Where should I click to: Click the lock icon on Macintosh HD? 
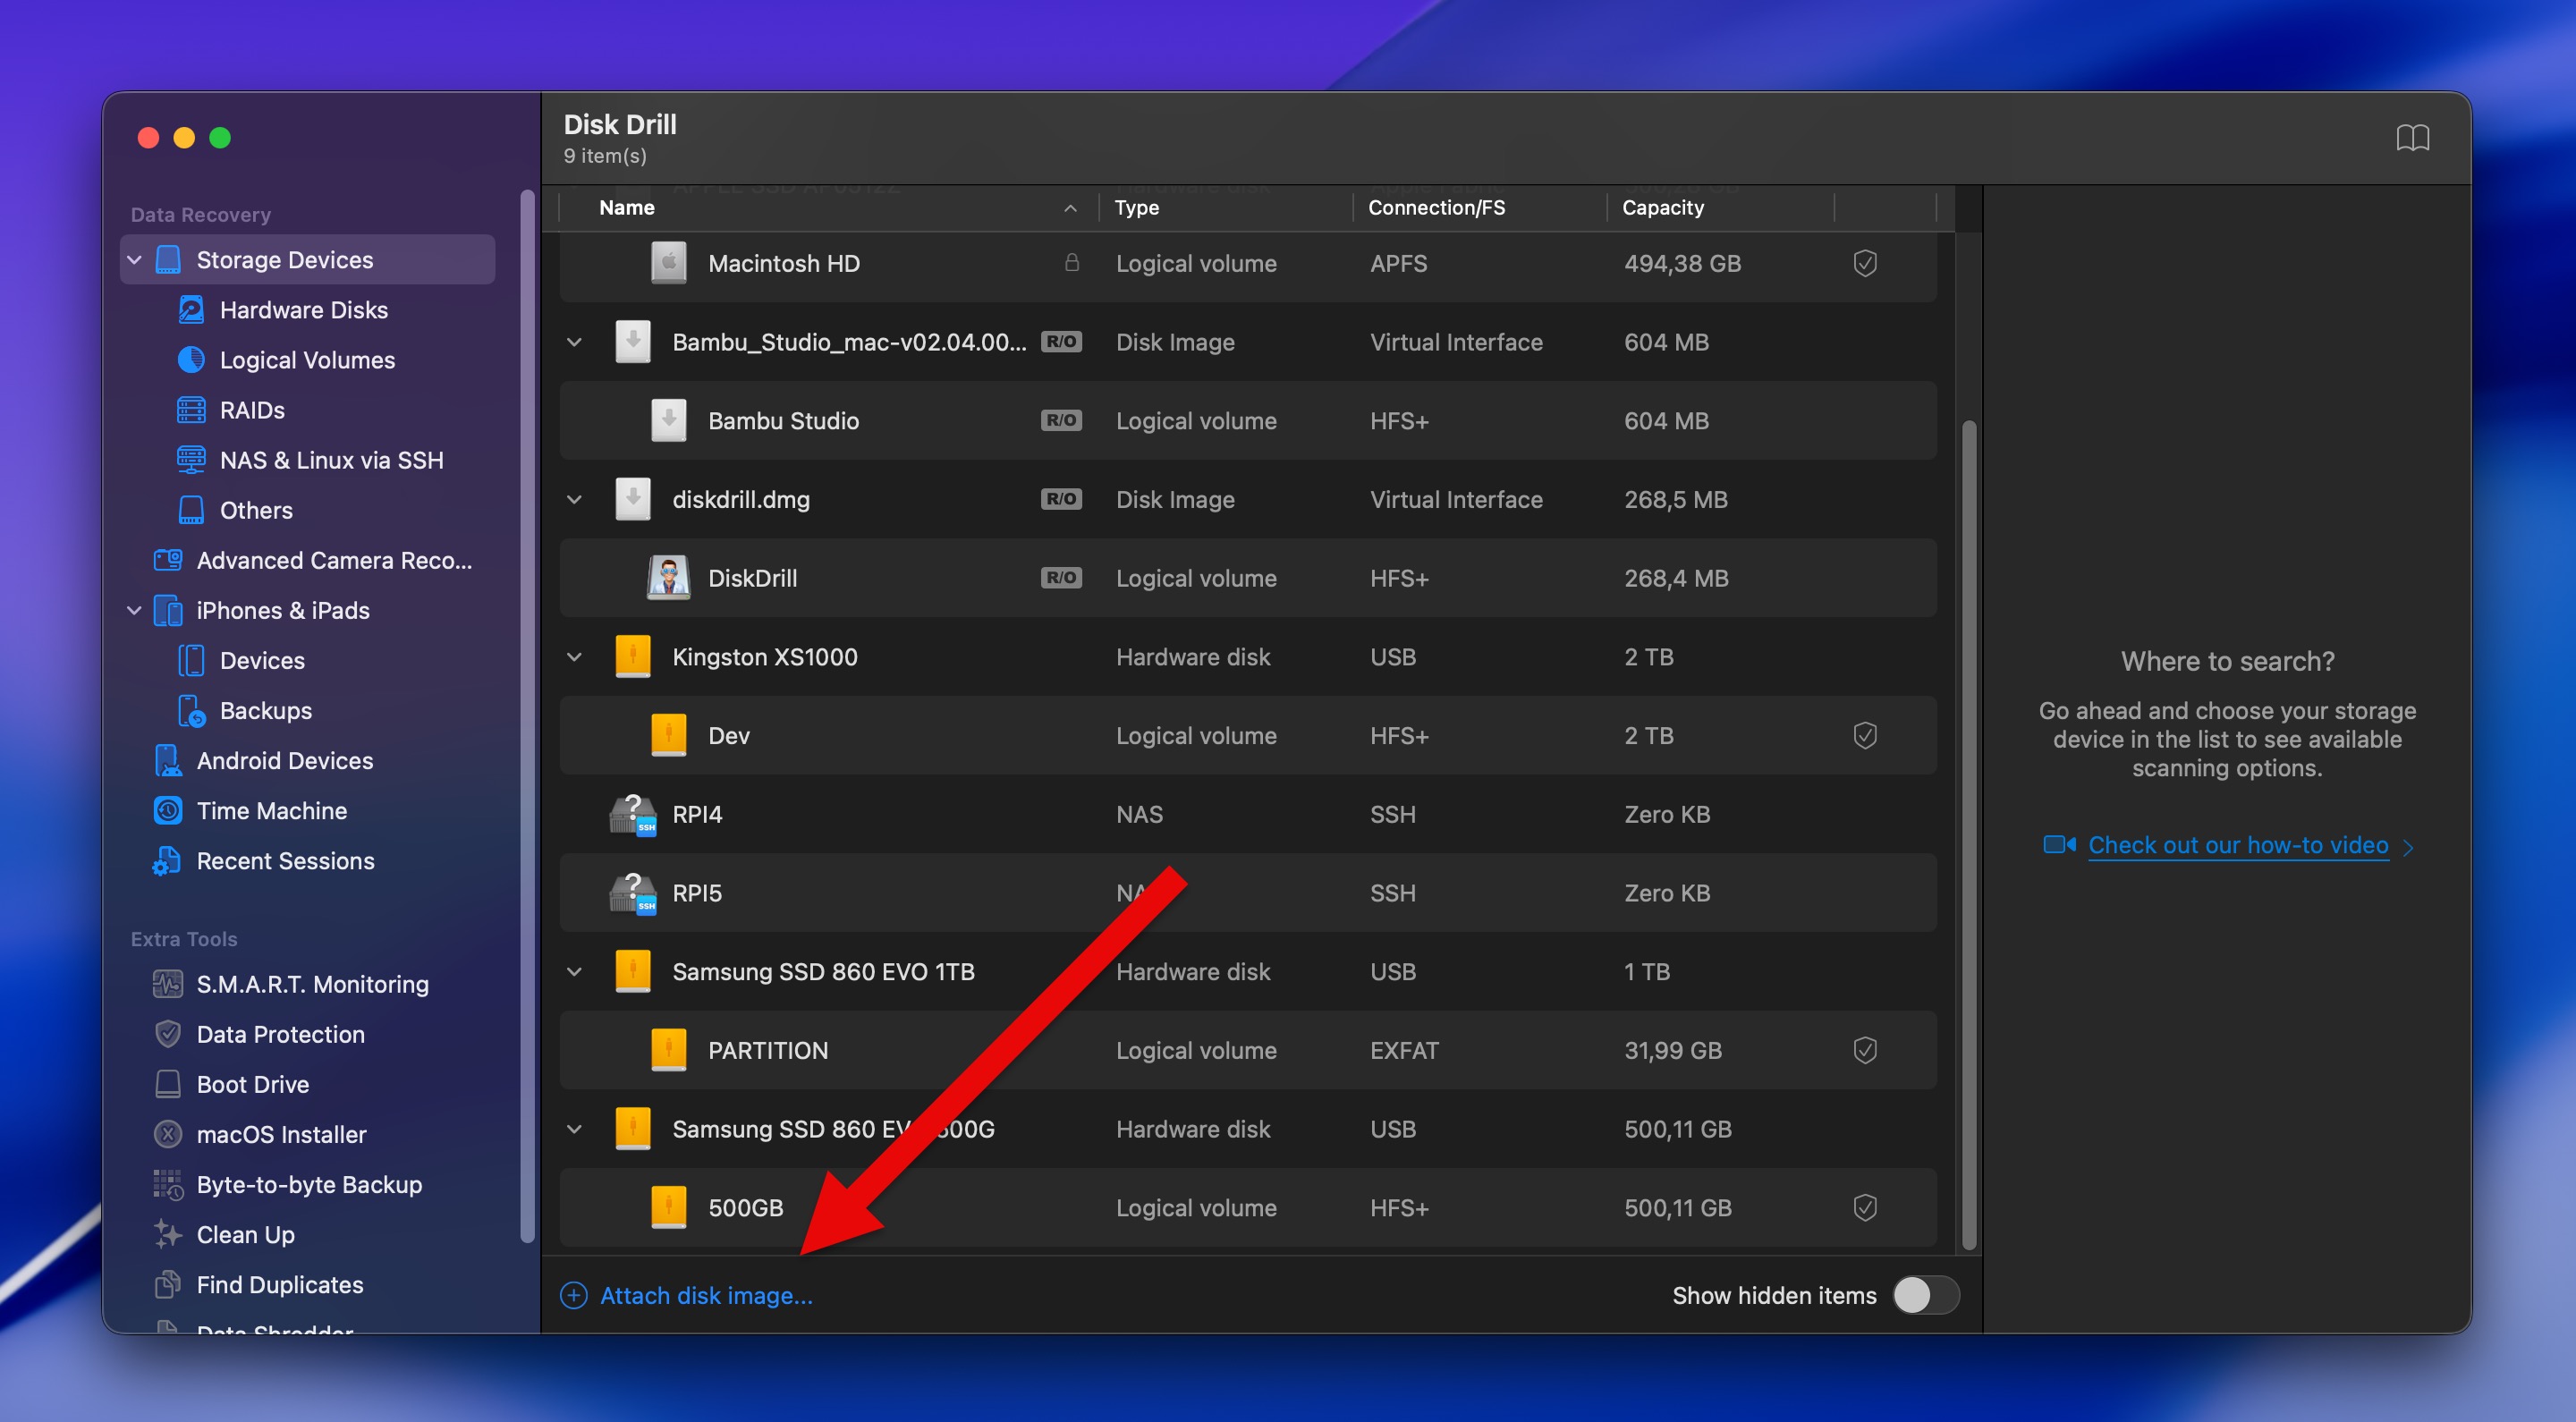click(1073, 263)
